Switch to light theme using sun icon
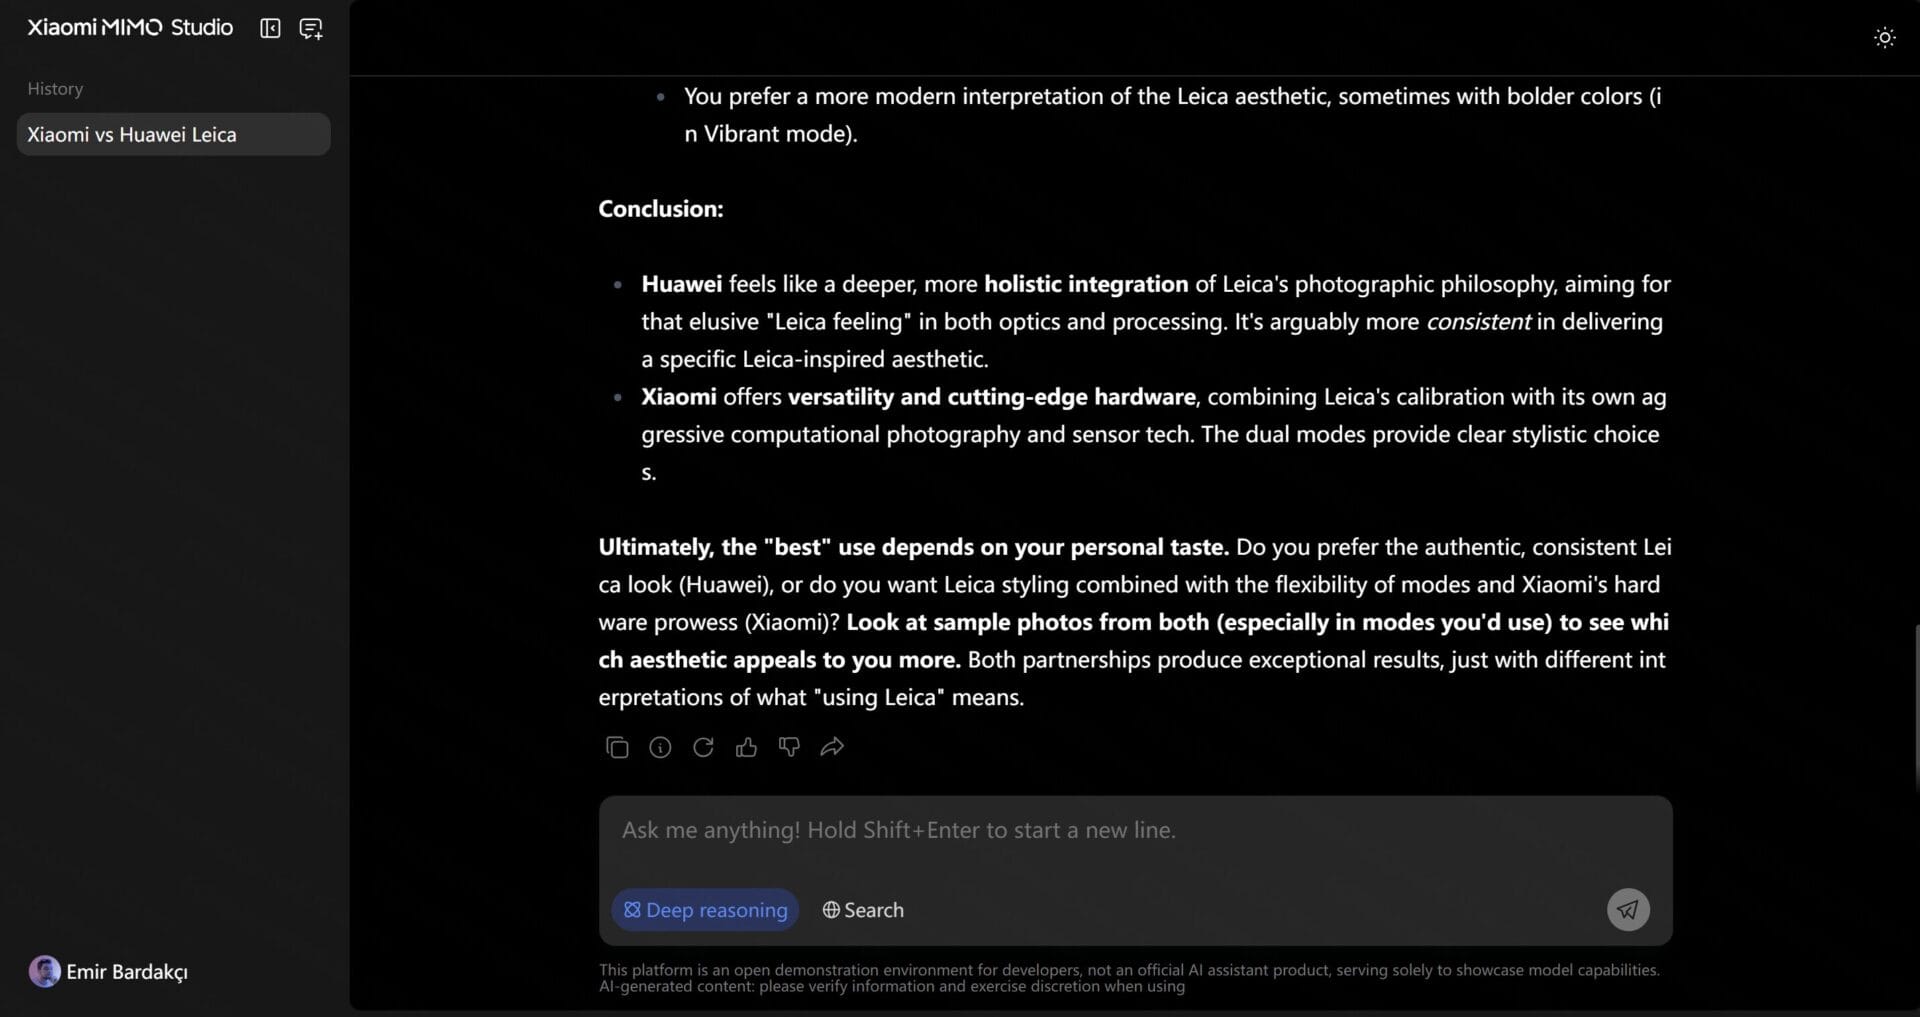 [1884, 38]
